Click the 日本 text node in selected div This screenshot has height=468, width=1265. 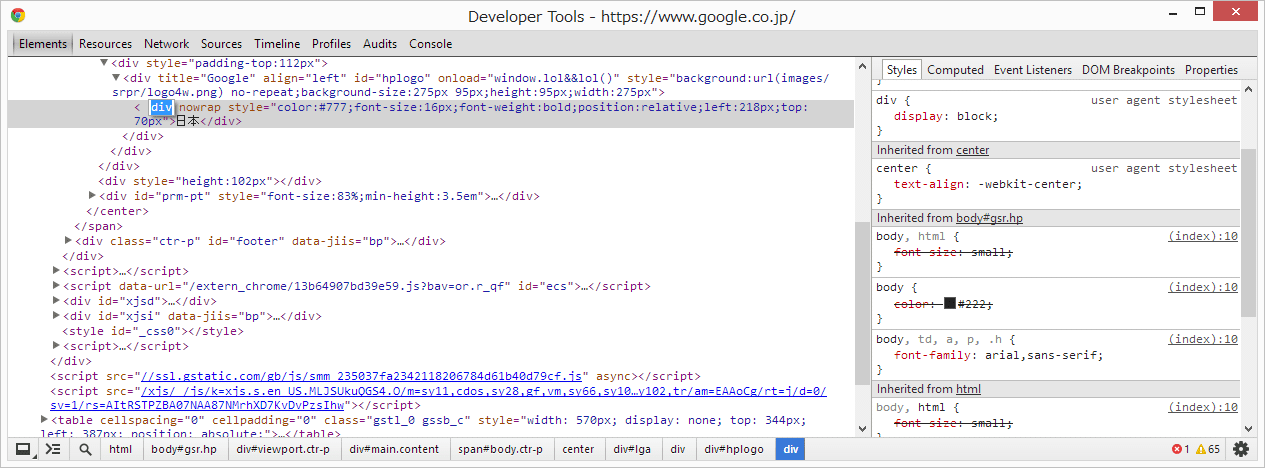point(188,122)
